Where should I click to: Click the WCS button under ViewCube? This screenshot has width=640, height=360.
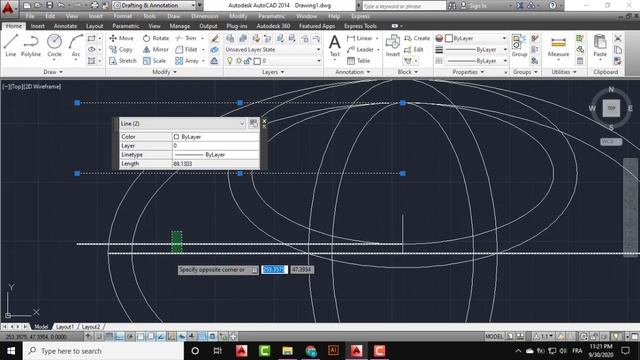point(611,141)
